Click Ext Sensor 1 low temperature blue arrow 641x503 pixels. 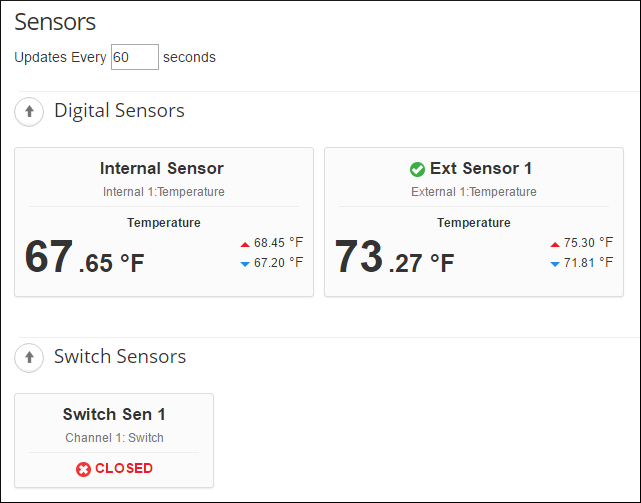click(x=554, y=263)
